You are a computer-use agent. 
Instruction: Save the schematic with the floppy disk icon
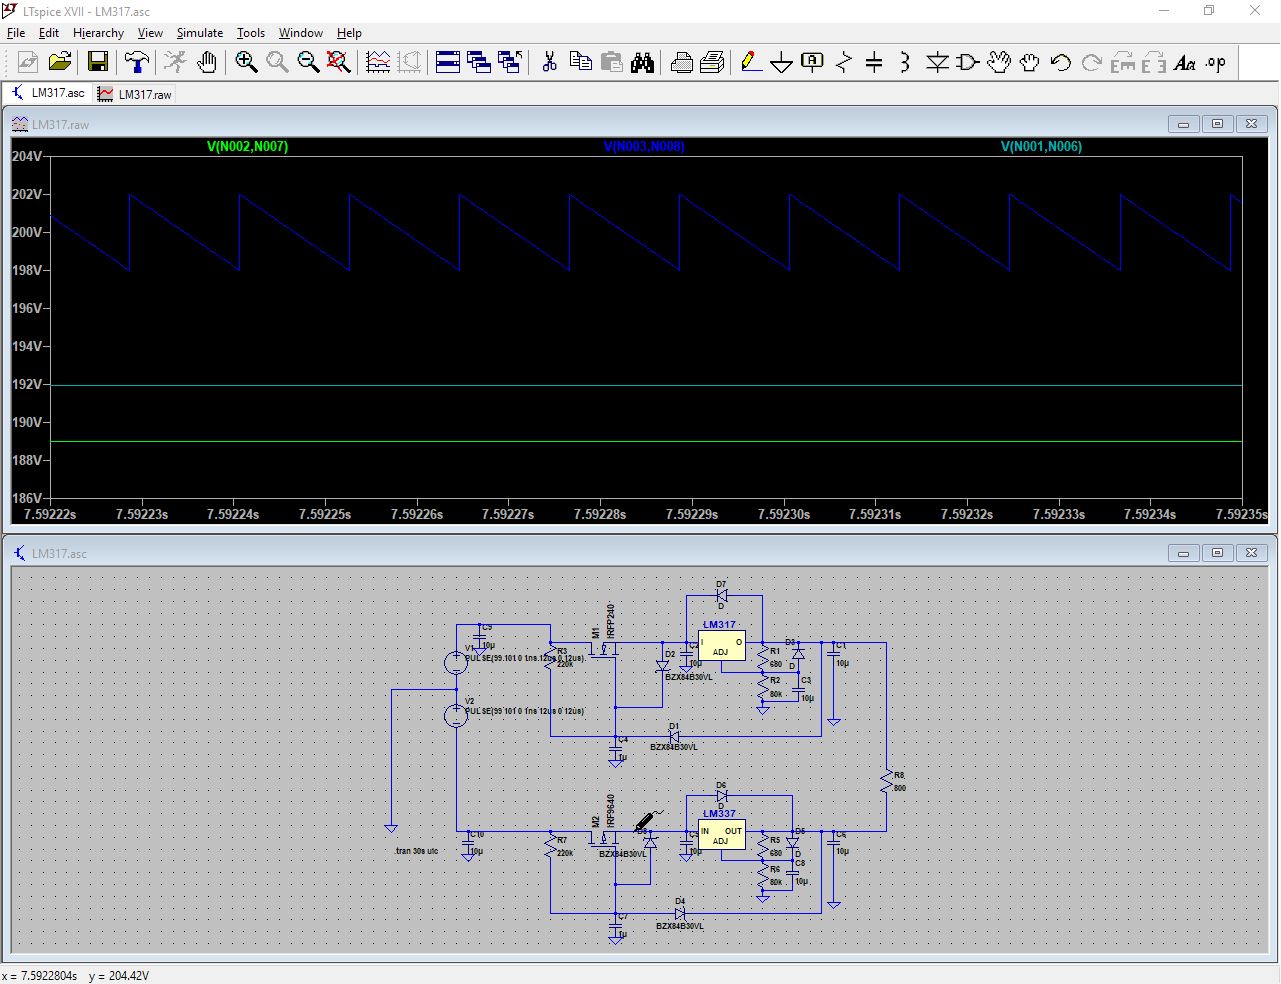[98, 63]
